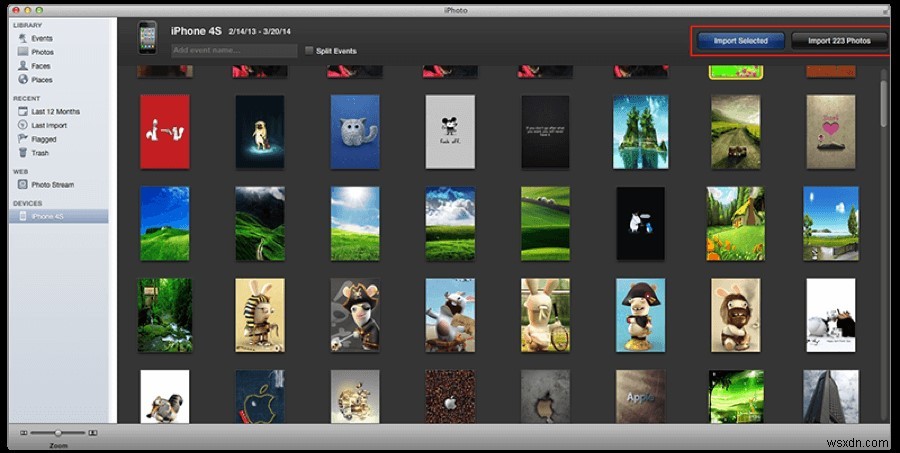Show Last 12 Months photos
This screenshot has width=900, height=453.
click(x=54, y=112)
